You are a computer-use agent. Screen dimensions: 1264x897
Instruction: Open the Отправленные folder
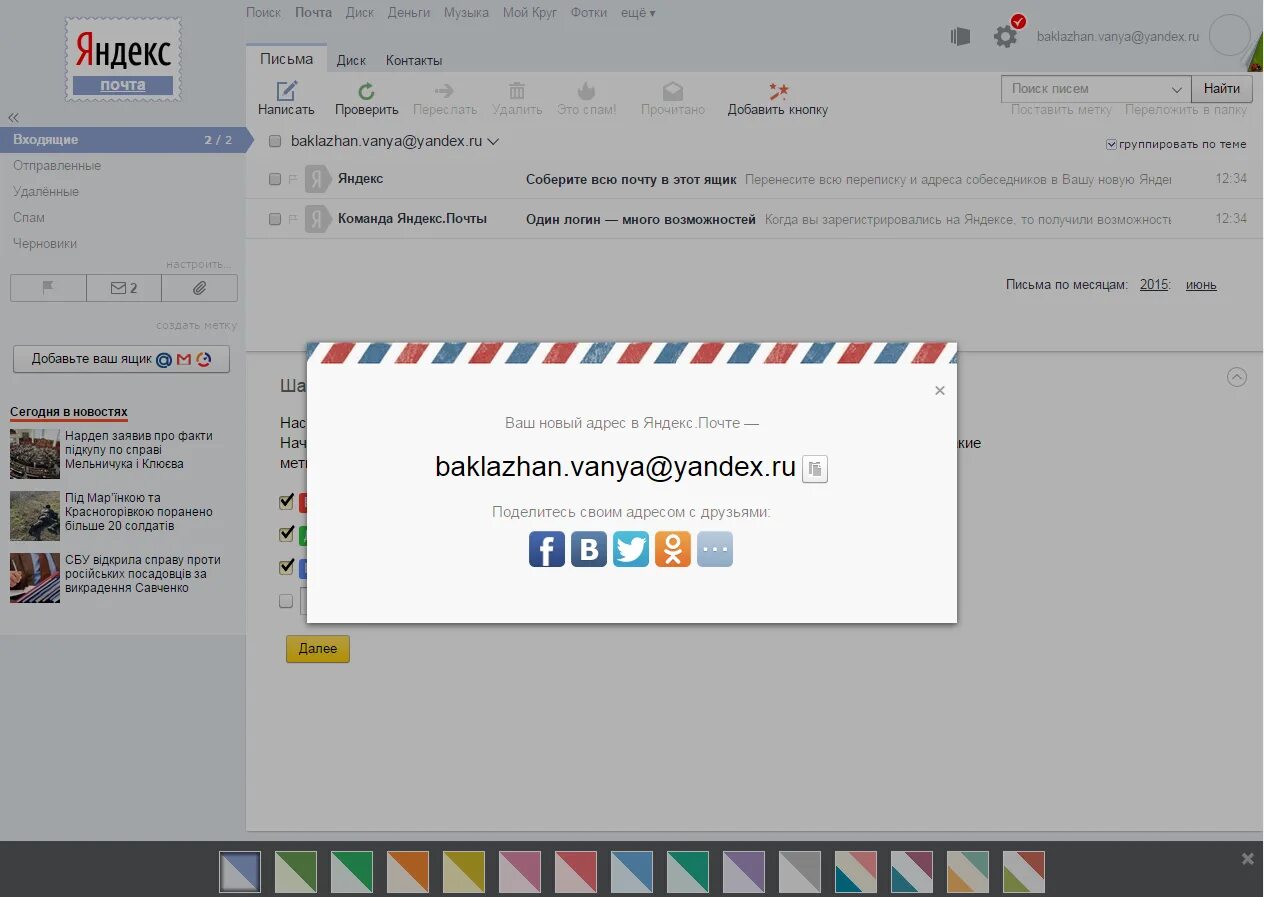(57, 166)
